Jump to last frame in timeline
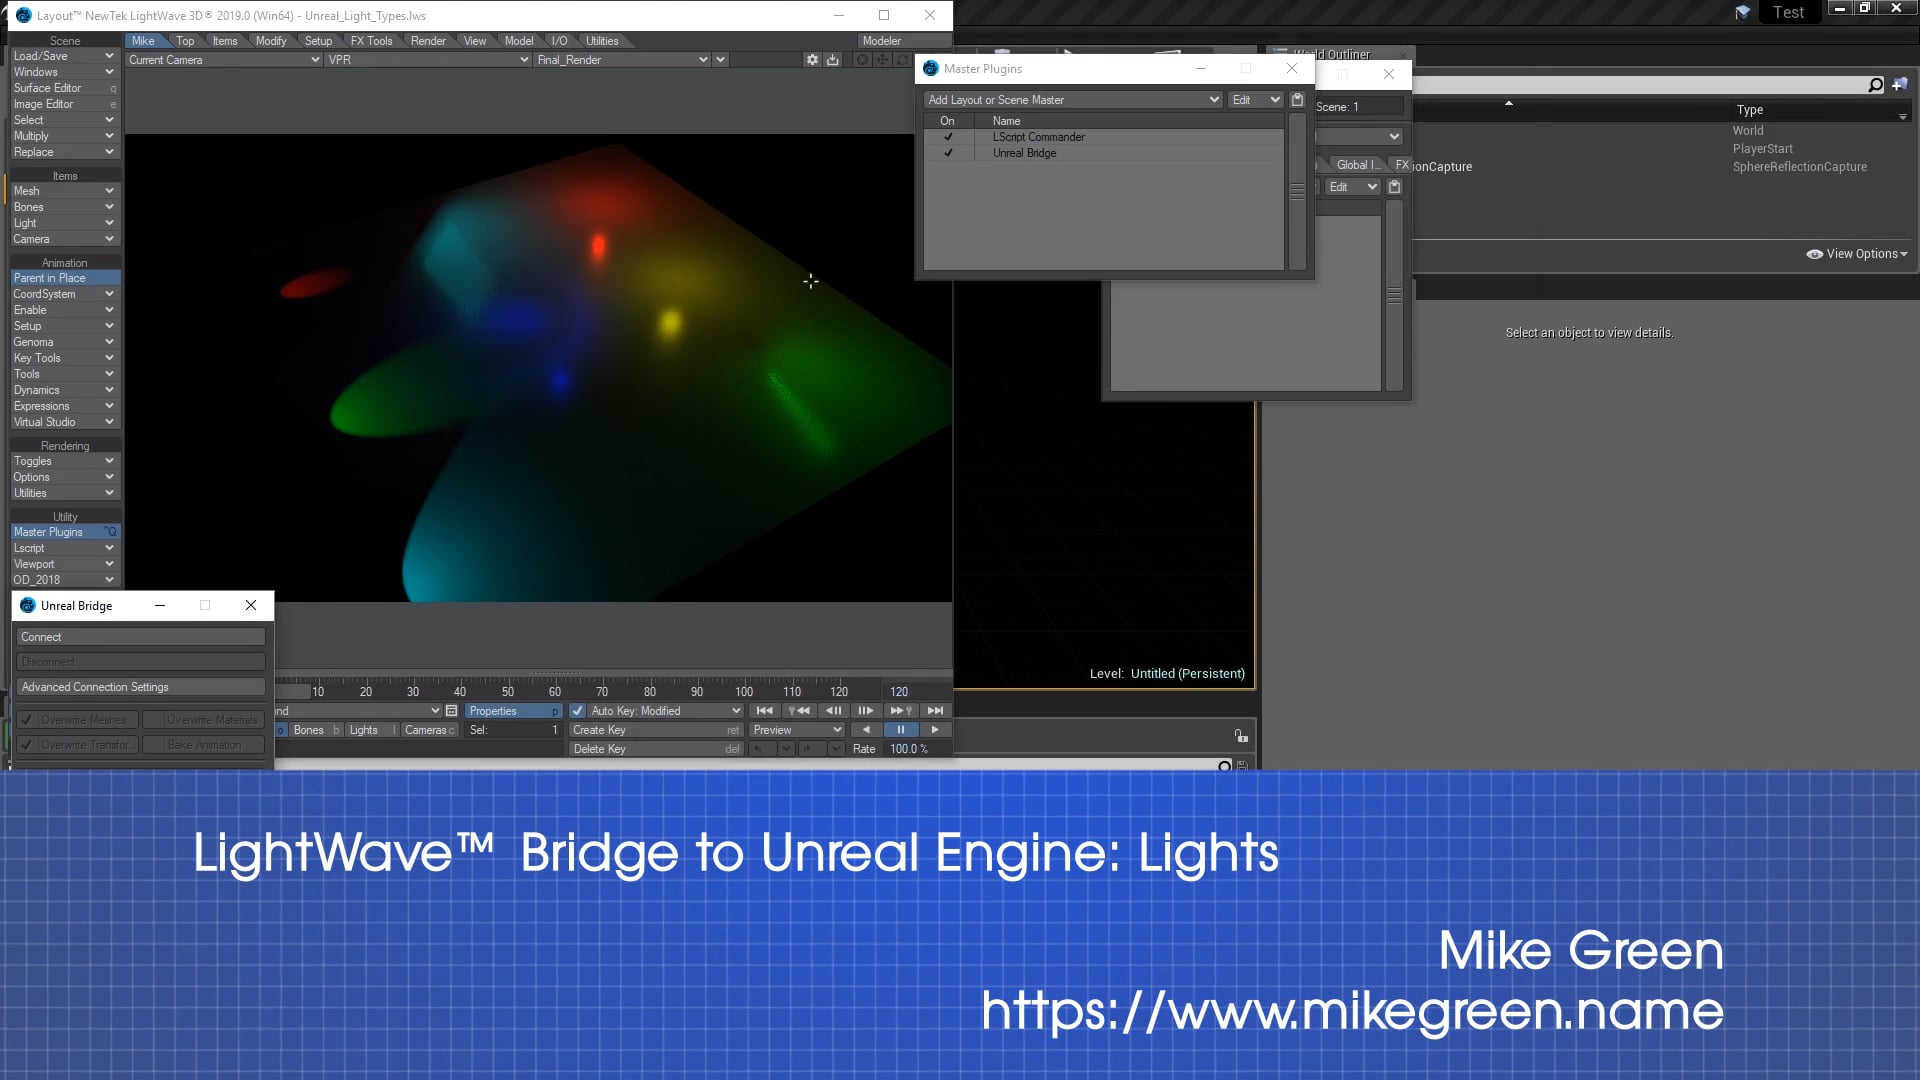 click(935, 711)
